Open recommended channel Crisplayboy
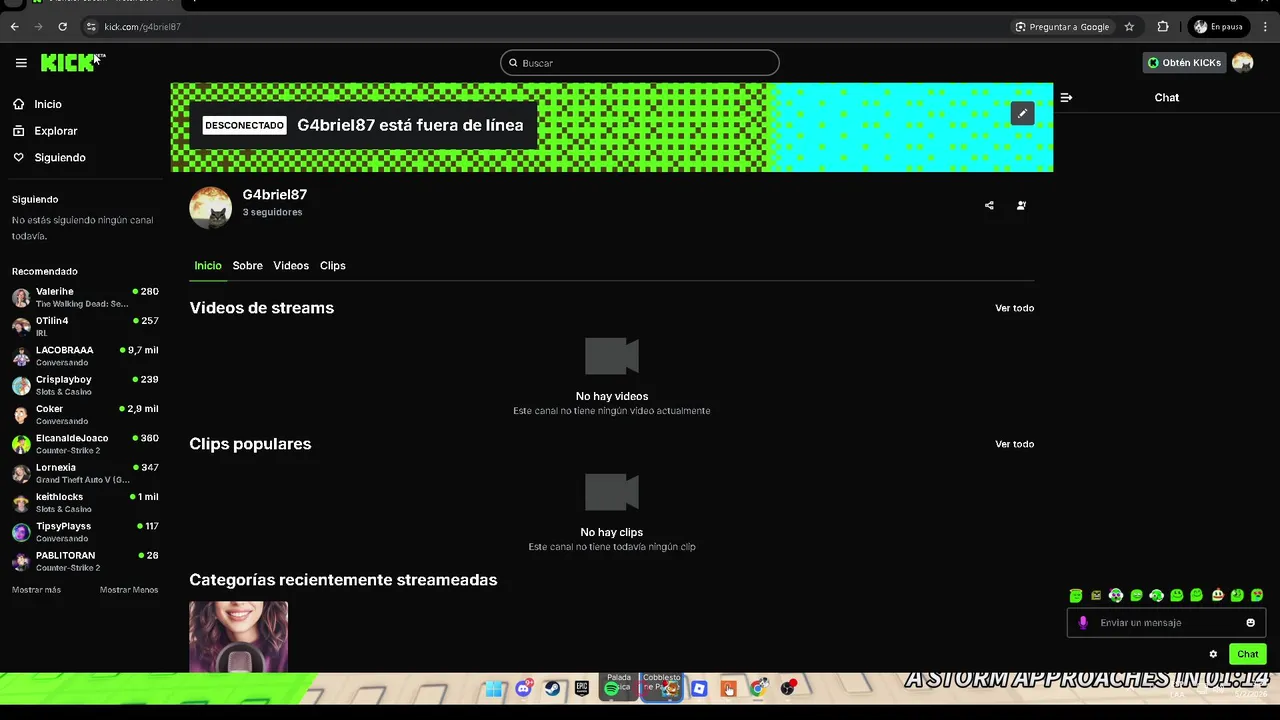The image size is (1280, 720). coord(85,385)
